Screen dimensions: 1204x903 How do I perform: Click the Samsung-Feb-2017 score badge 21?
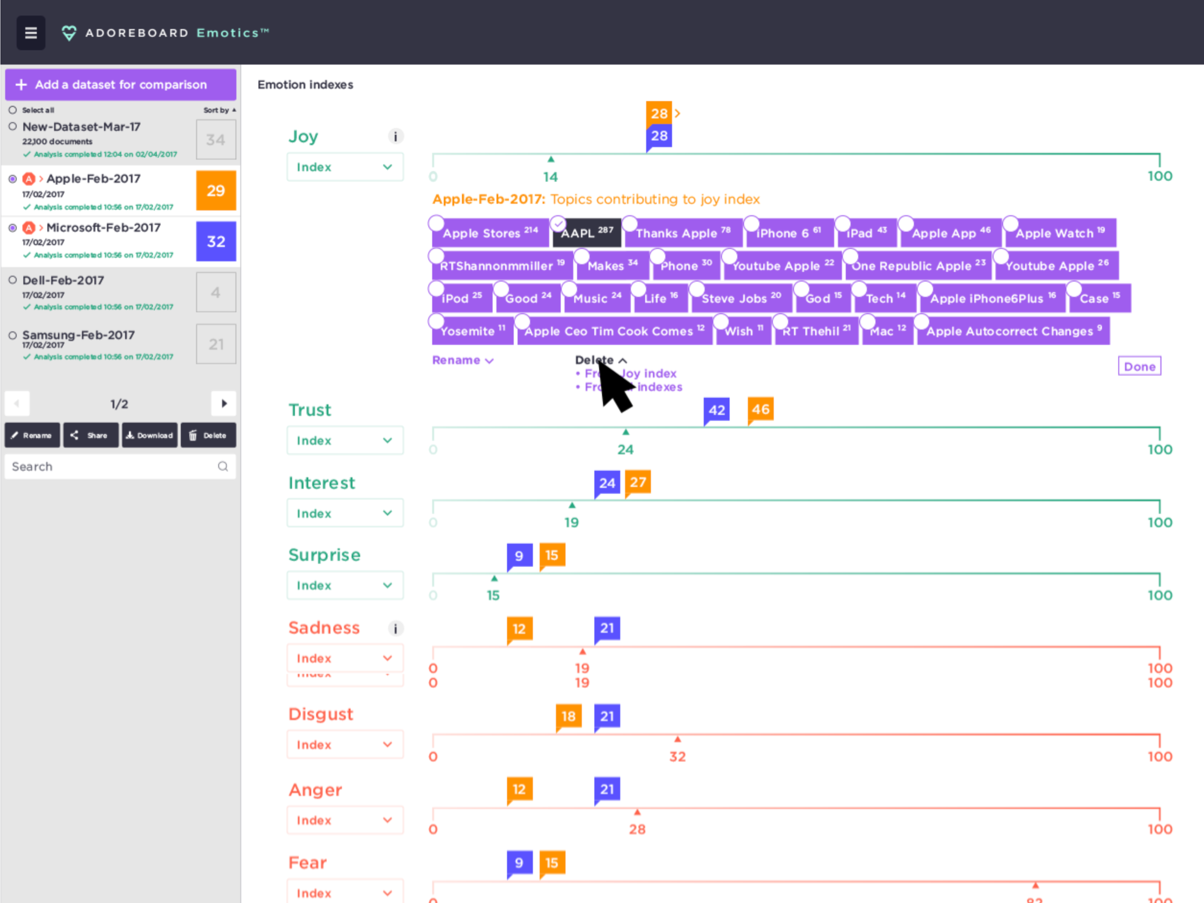216,345
